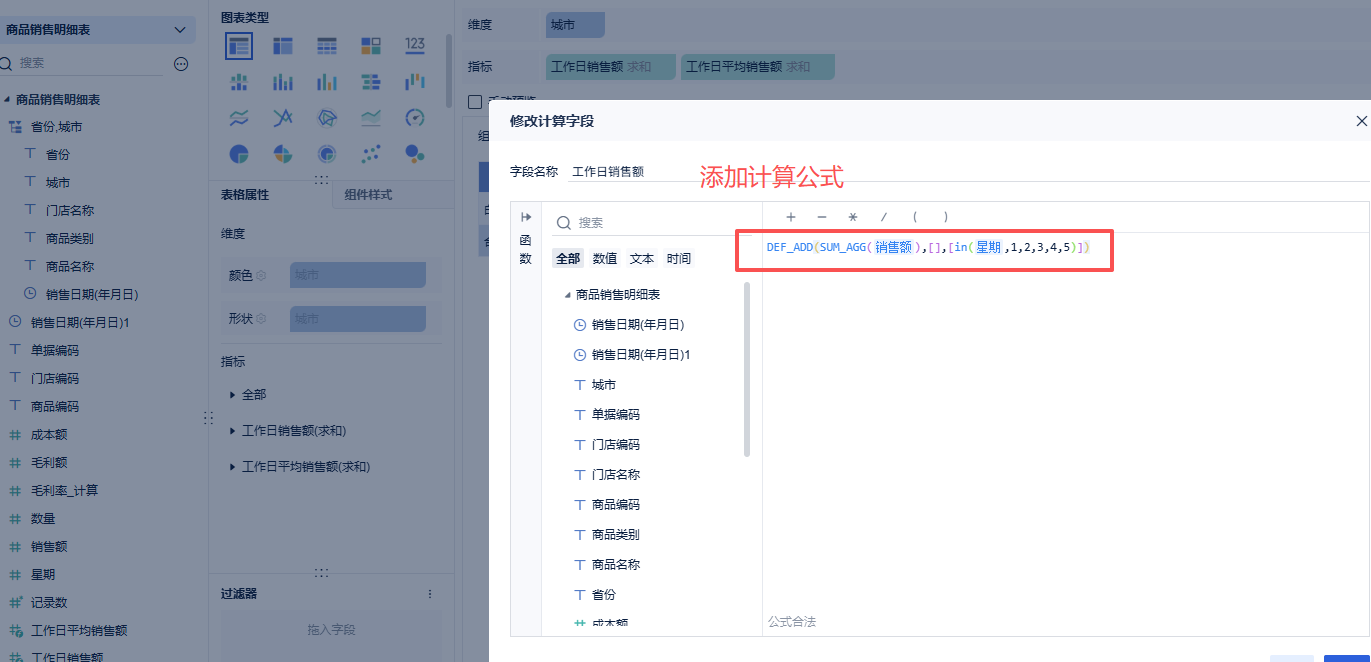Pick 门店编码 in dialog field list
This screenshot has height=662, width=1371.
[616, 445]
